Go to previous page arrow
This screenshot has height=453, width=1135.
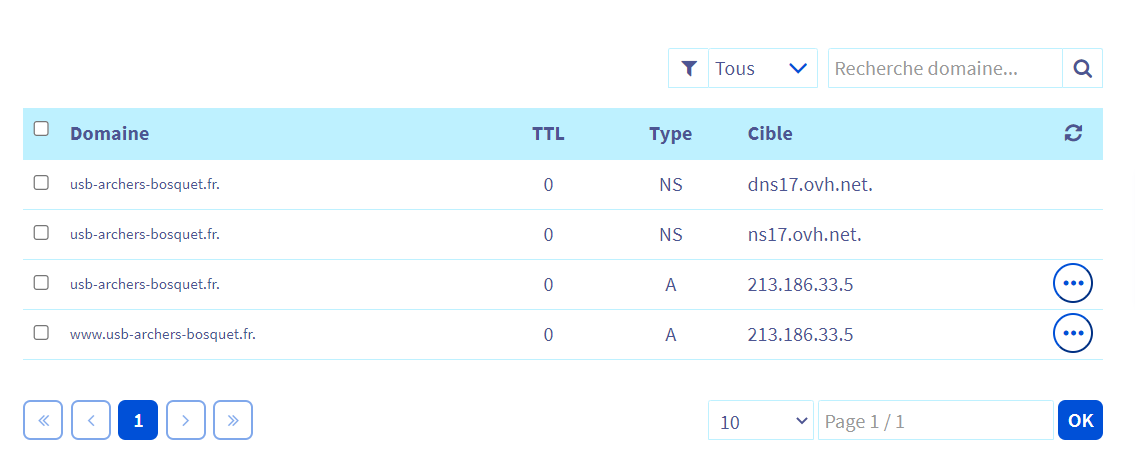tap(91, 420)
